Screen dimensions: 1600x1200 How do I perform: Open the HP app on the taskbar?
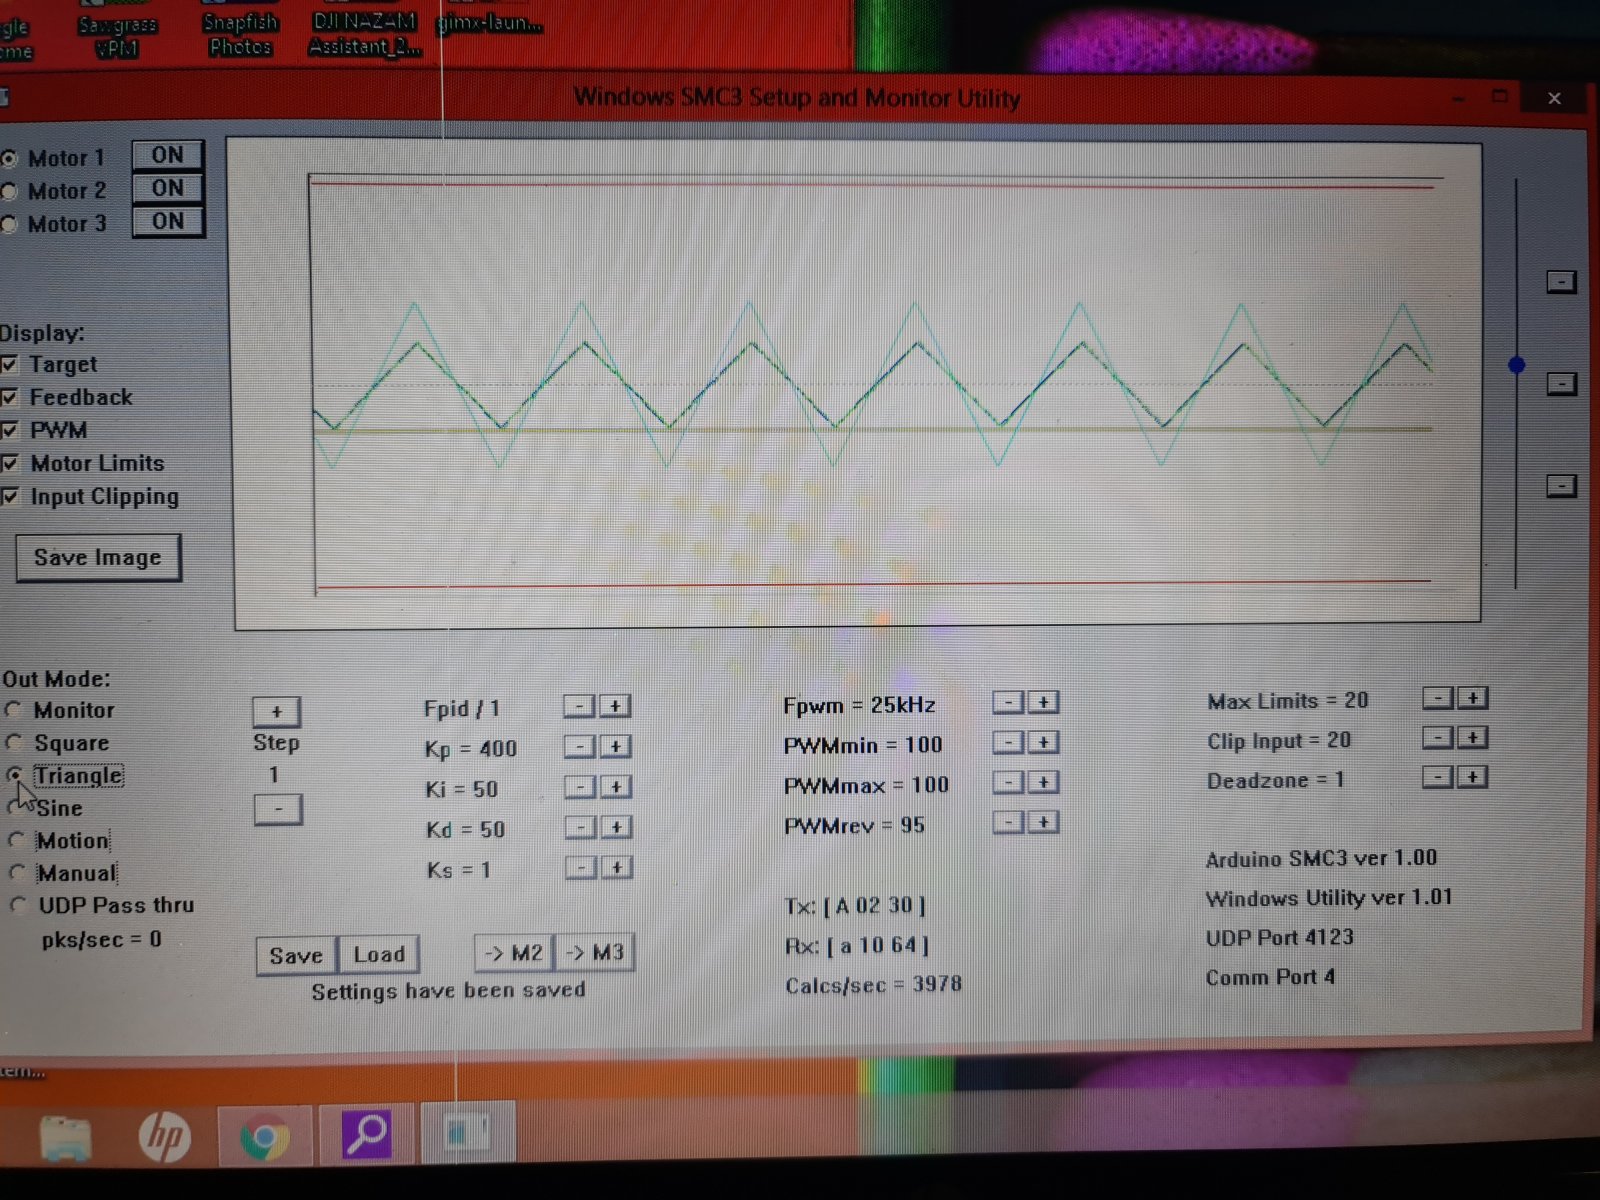165,1136
